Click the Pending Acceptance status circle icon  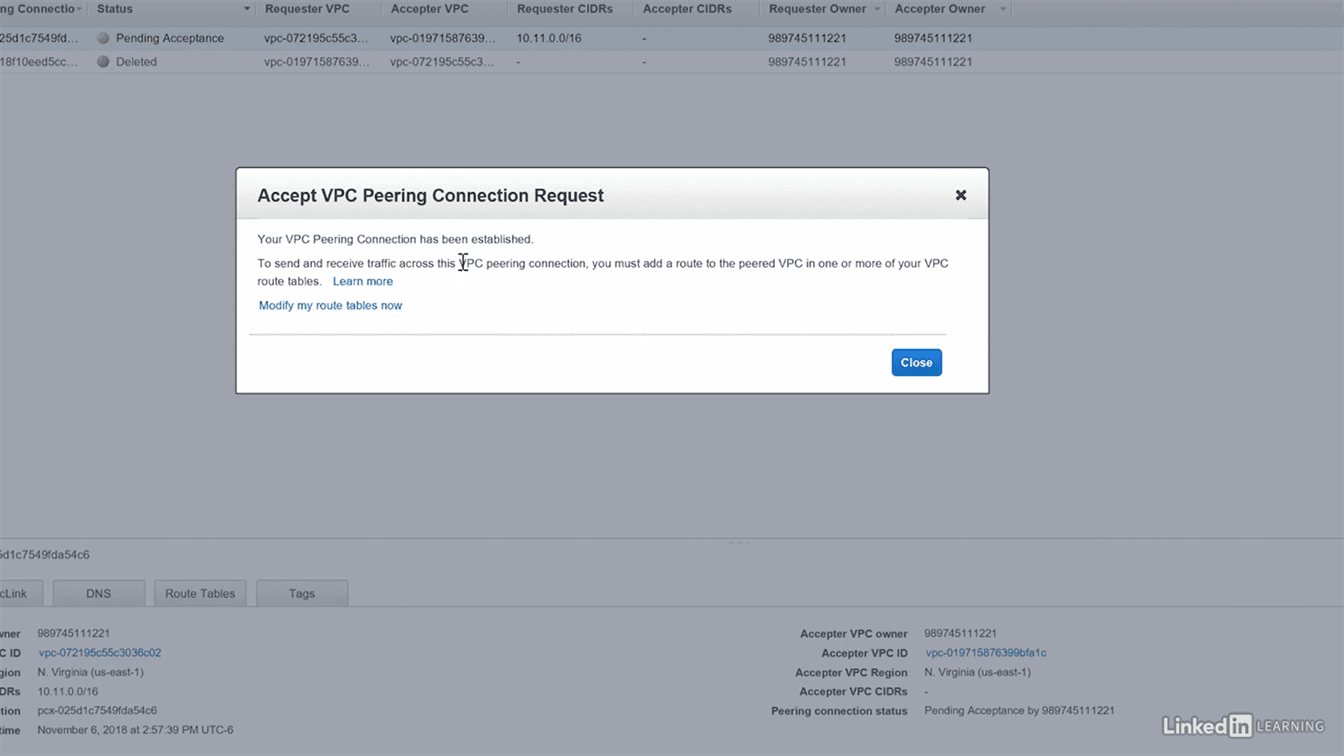point(103,38)
